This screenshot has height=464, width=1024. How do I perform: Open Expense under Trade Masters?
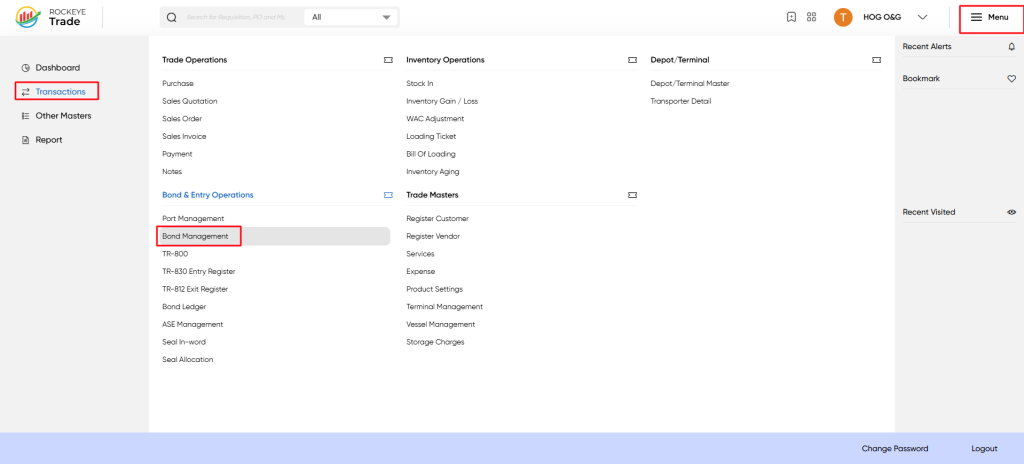421,272
